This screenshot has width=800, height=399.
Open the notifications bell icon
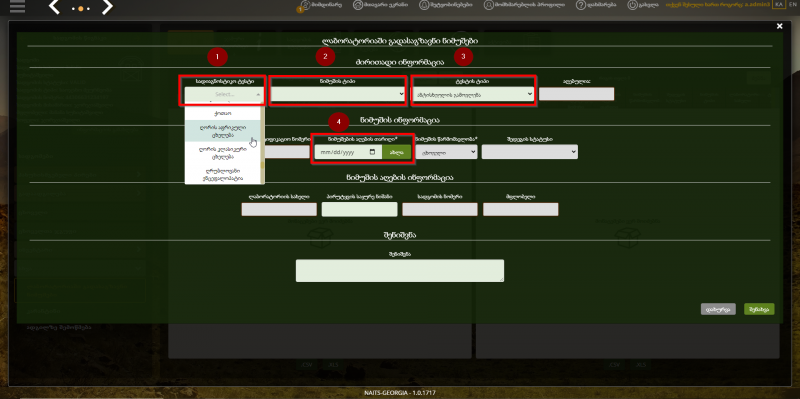coord(424,5)
